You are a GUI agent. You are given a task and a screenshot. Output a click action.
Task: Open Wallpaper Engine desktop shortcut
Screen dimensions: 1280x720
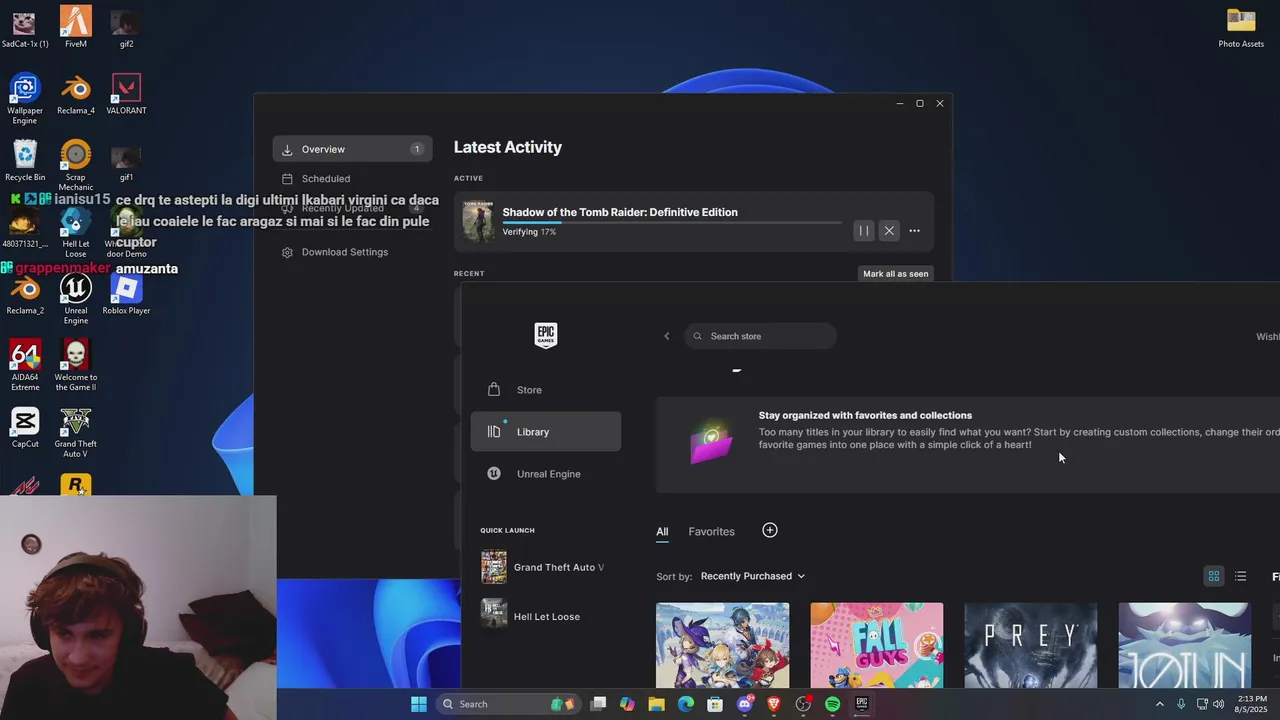[25, 98]
